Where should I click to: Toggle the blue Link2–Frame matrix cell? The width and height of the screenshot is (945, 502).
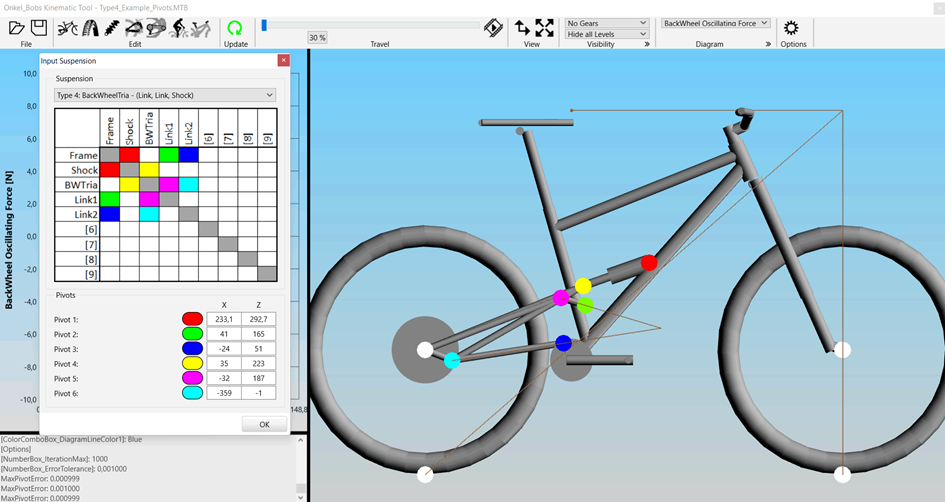coord(109,214)
